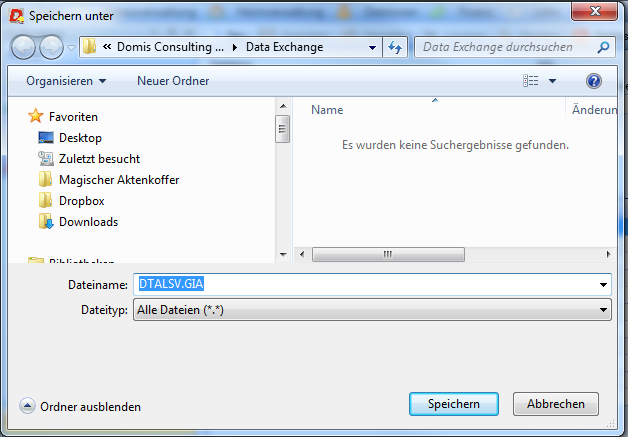
Task: Expand the Dateiname dropdown arrow
Action: 603,285
